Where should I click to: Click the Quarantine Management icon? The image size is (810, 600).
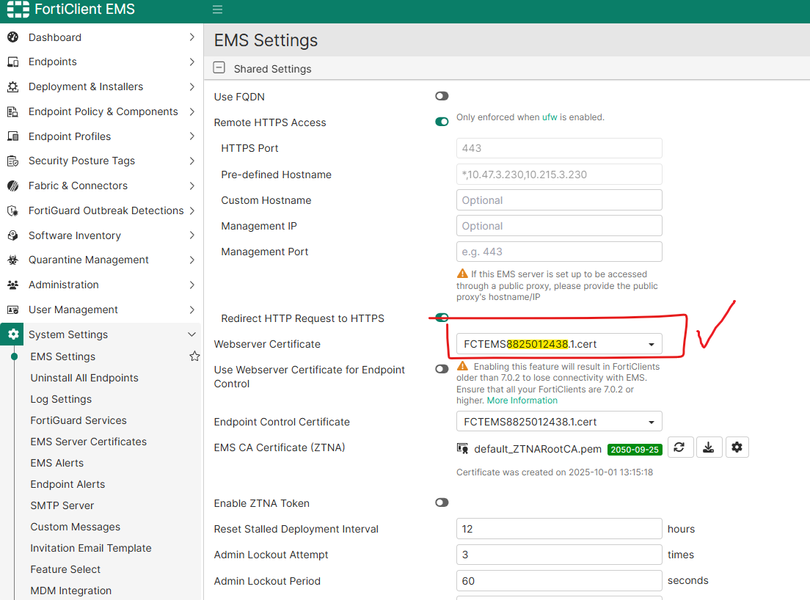pyautogui.click(x=13, y=260)
